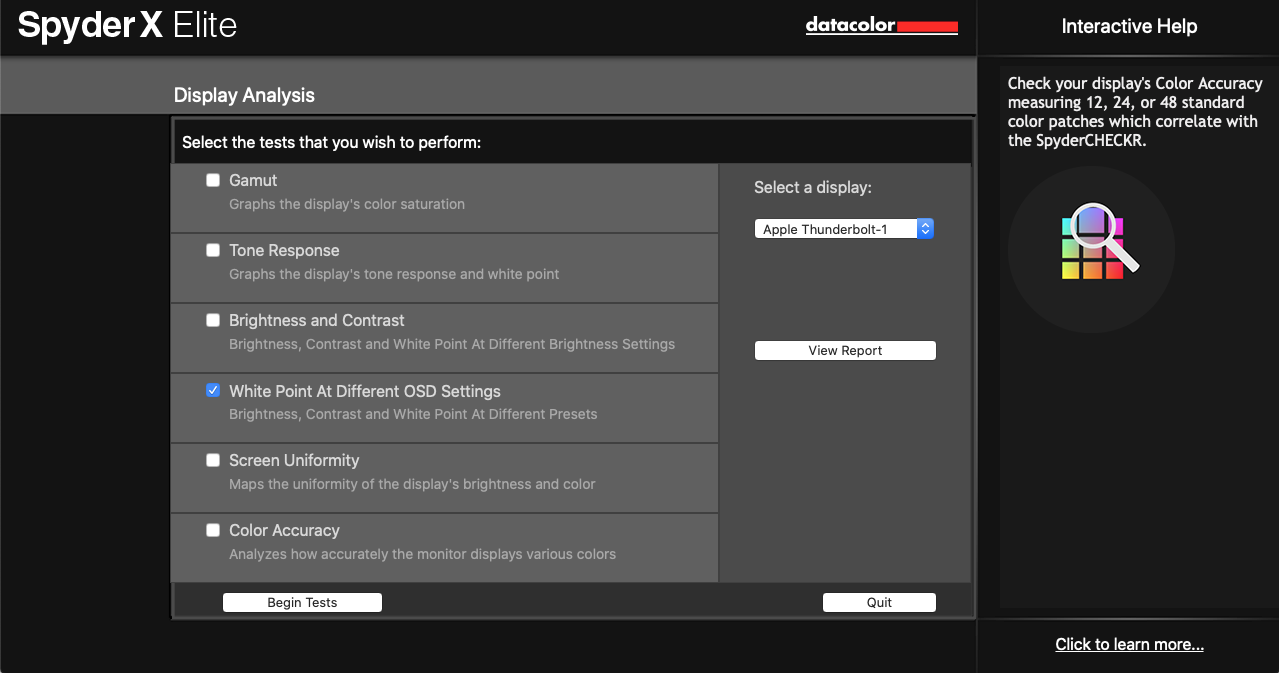Open the Apple Thunderbolt-1 display dropdown
This screenshot has width=1279, height=673.
click(844, 229)
